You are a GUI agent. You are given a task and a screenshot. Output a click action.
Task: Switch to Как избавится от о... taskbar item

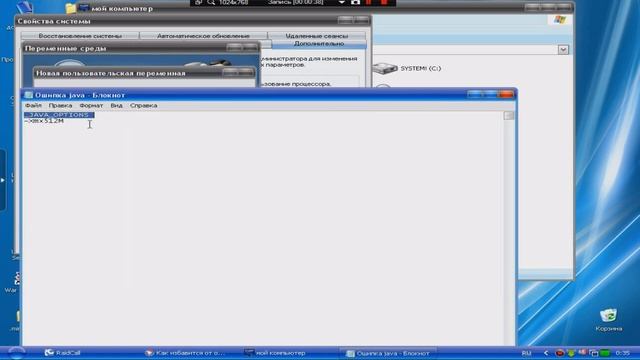pyautogui.click(x=184, y=353)
